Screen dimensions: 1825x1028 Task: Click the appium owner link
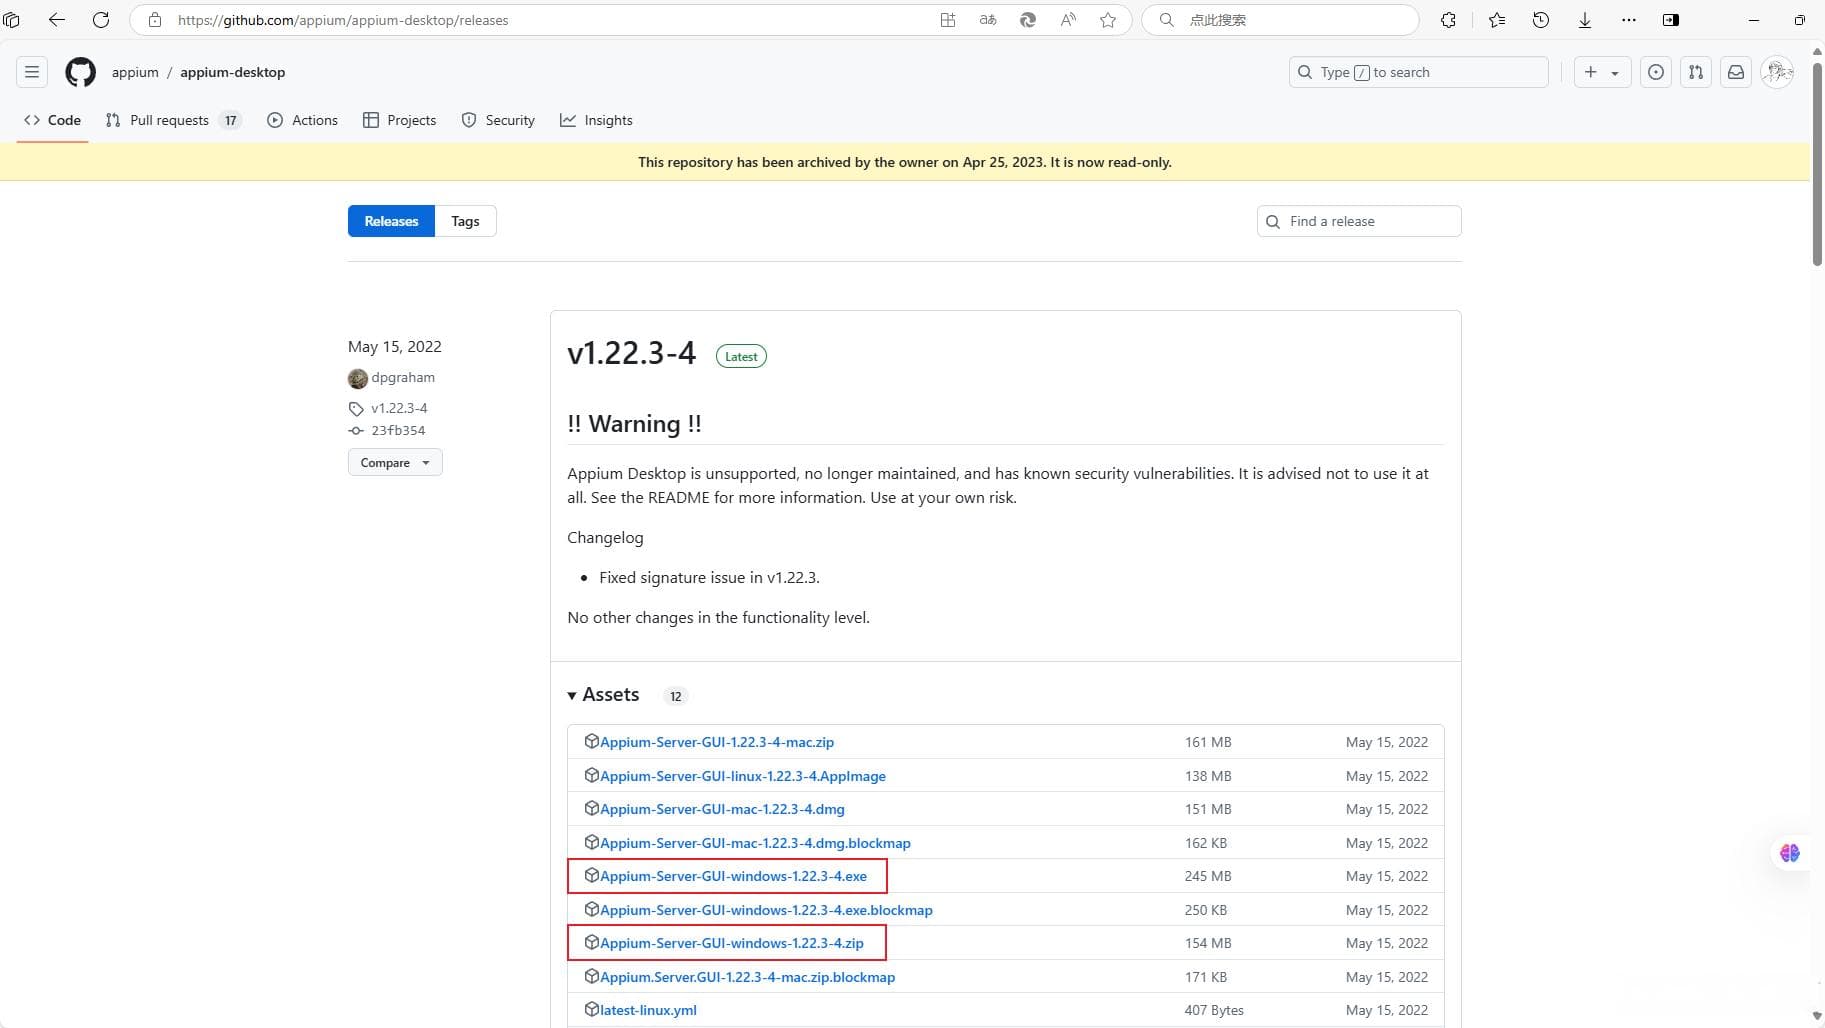pyautogui.click(x=135, y=72)
